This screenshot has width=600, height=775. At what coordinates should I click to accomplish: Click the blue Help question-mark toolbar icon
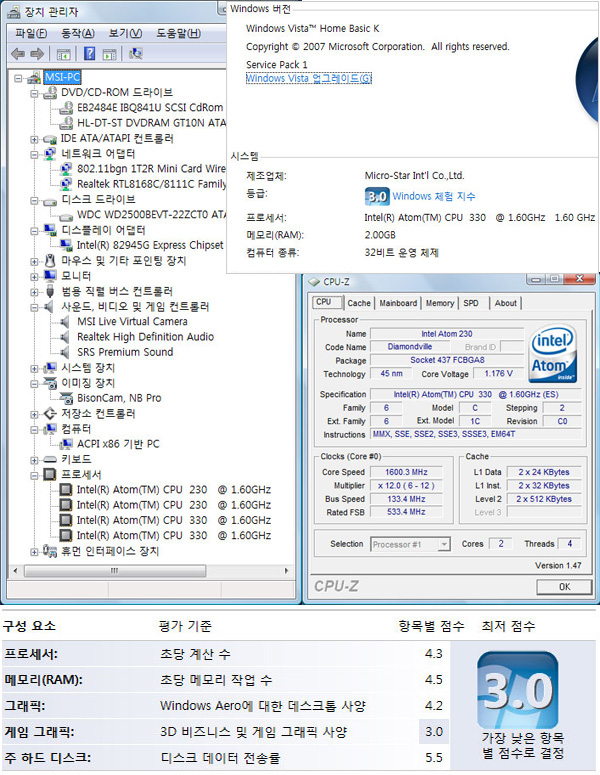coord(89,53)
